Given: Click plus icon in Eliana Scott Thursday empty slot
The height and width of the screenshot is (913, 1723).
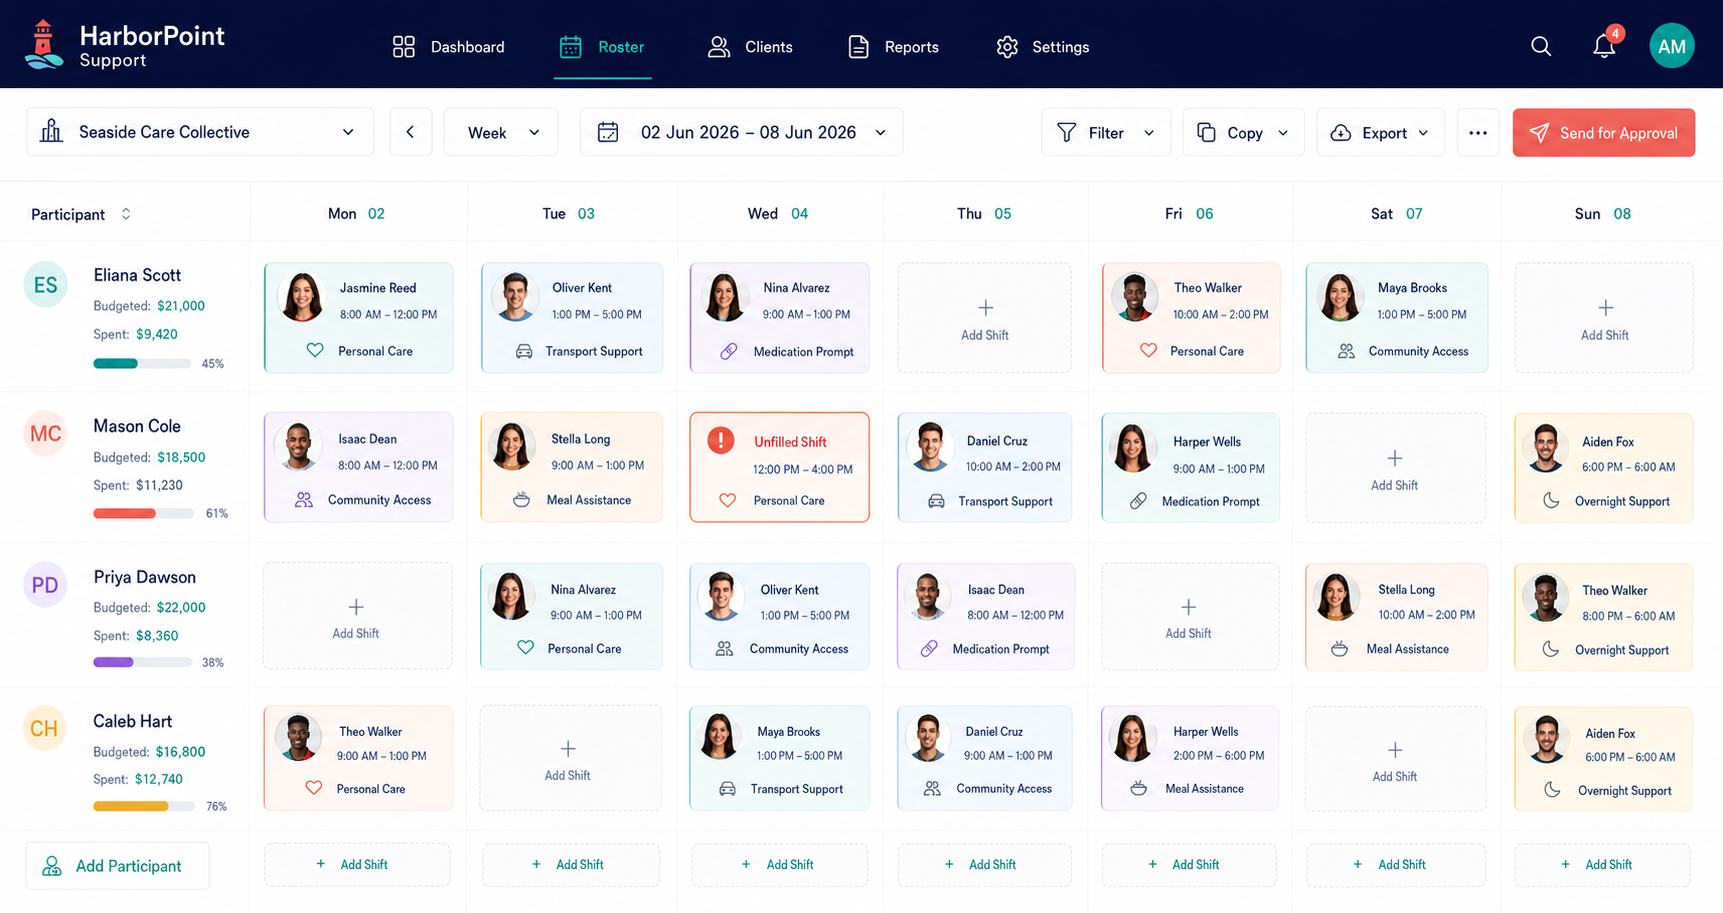Looking at the screenshot, I should (985, 307).
